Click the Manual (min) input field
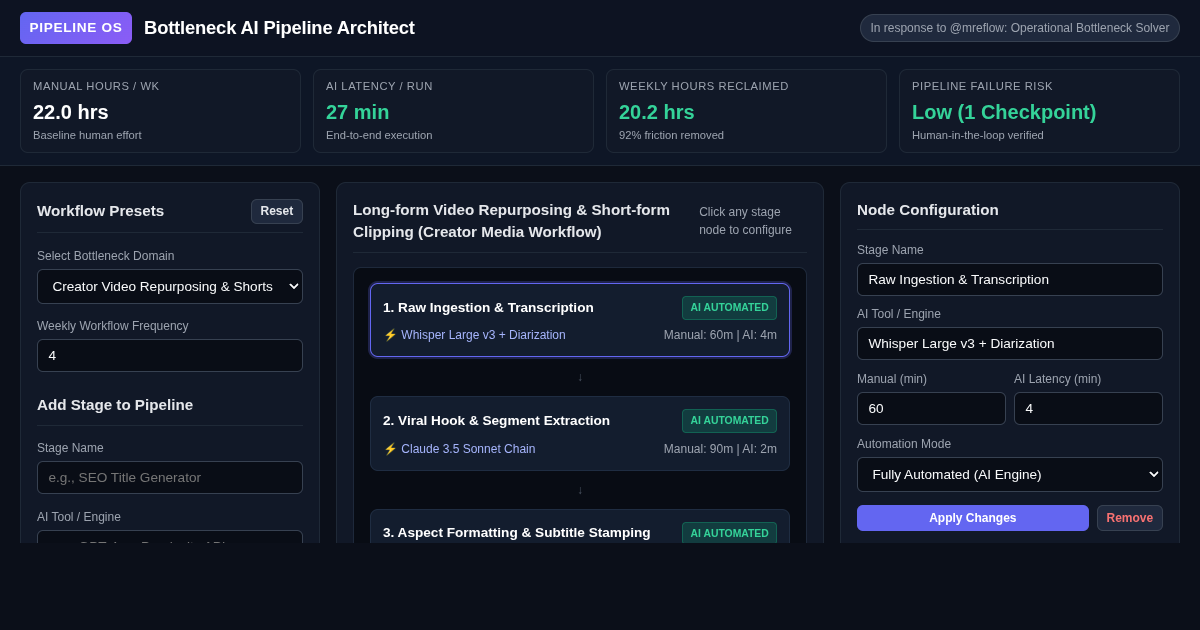Screen dimensions: 1200x630 pyautogui.click(x=931, y=408)
